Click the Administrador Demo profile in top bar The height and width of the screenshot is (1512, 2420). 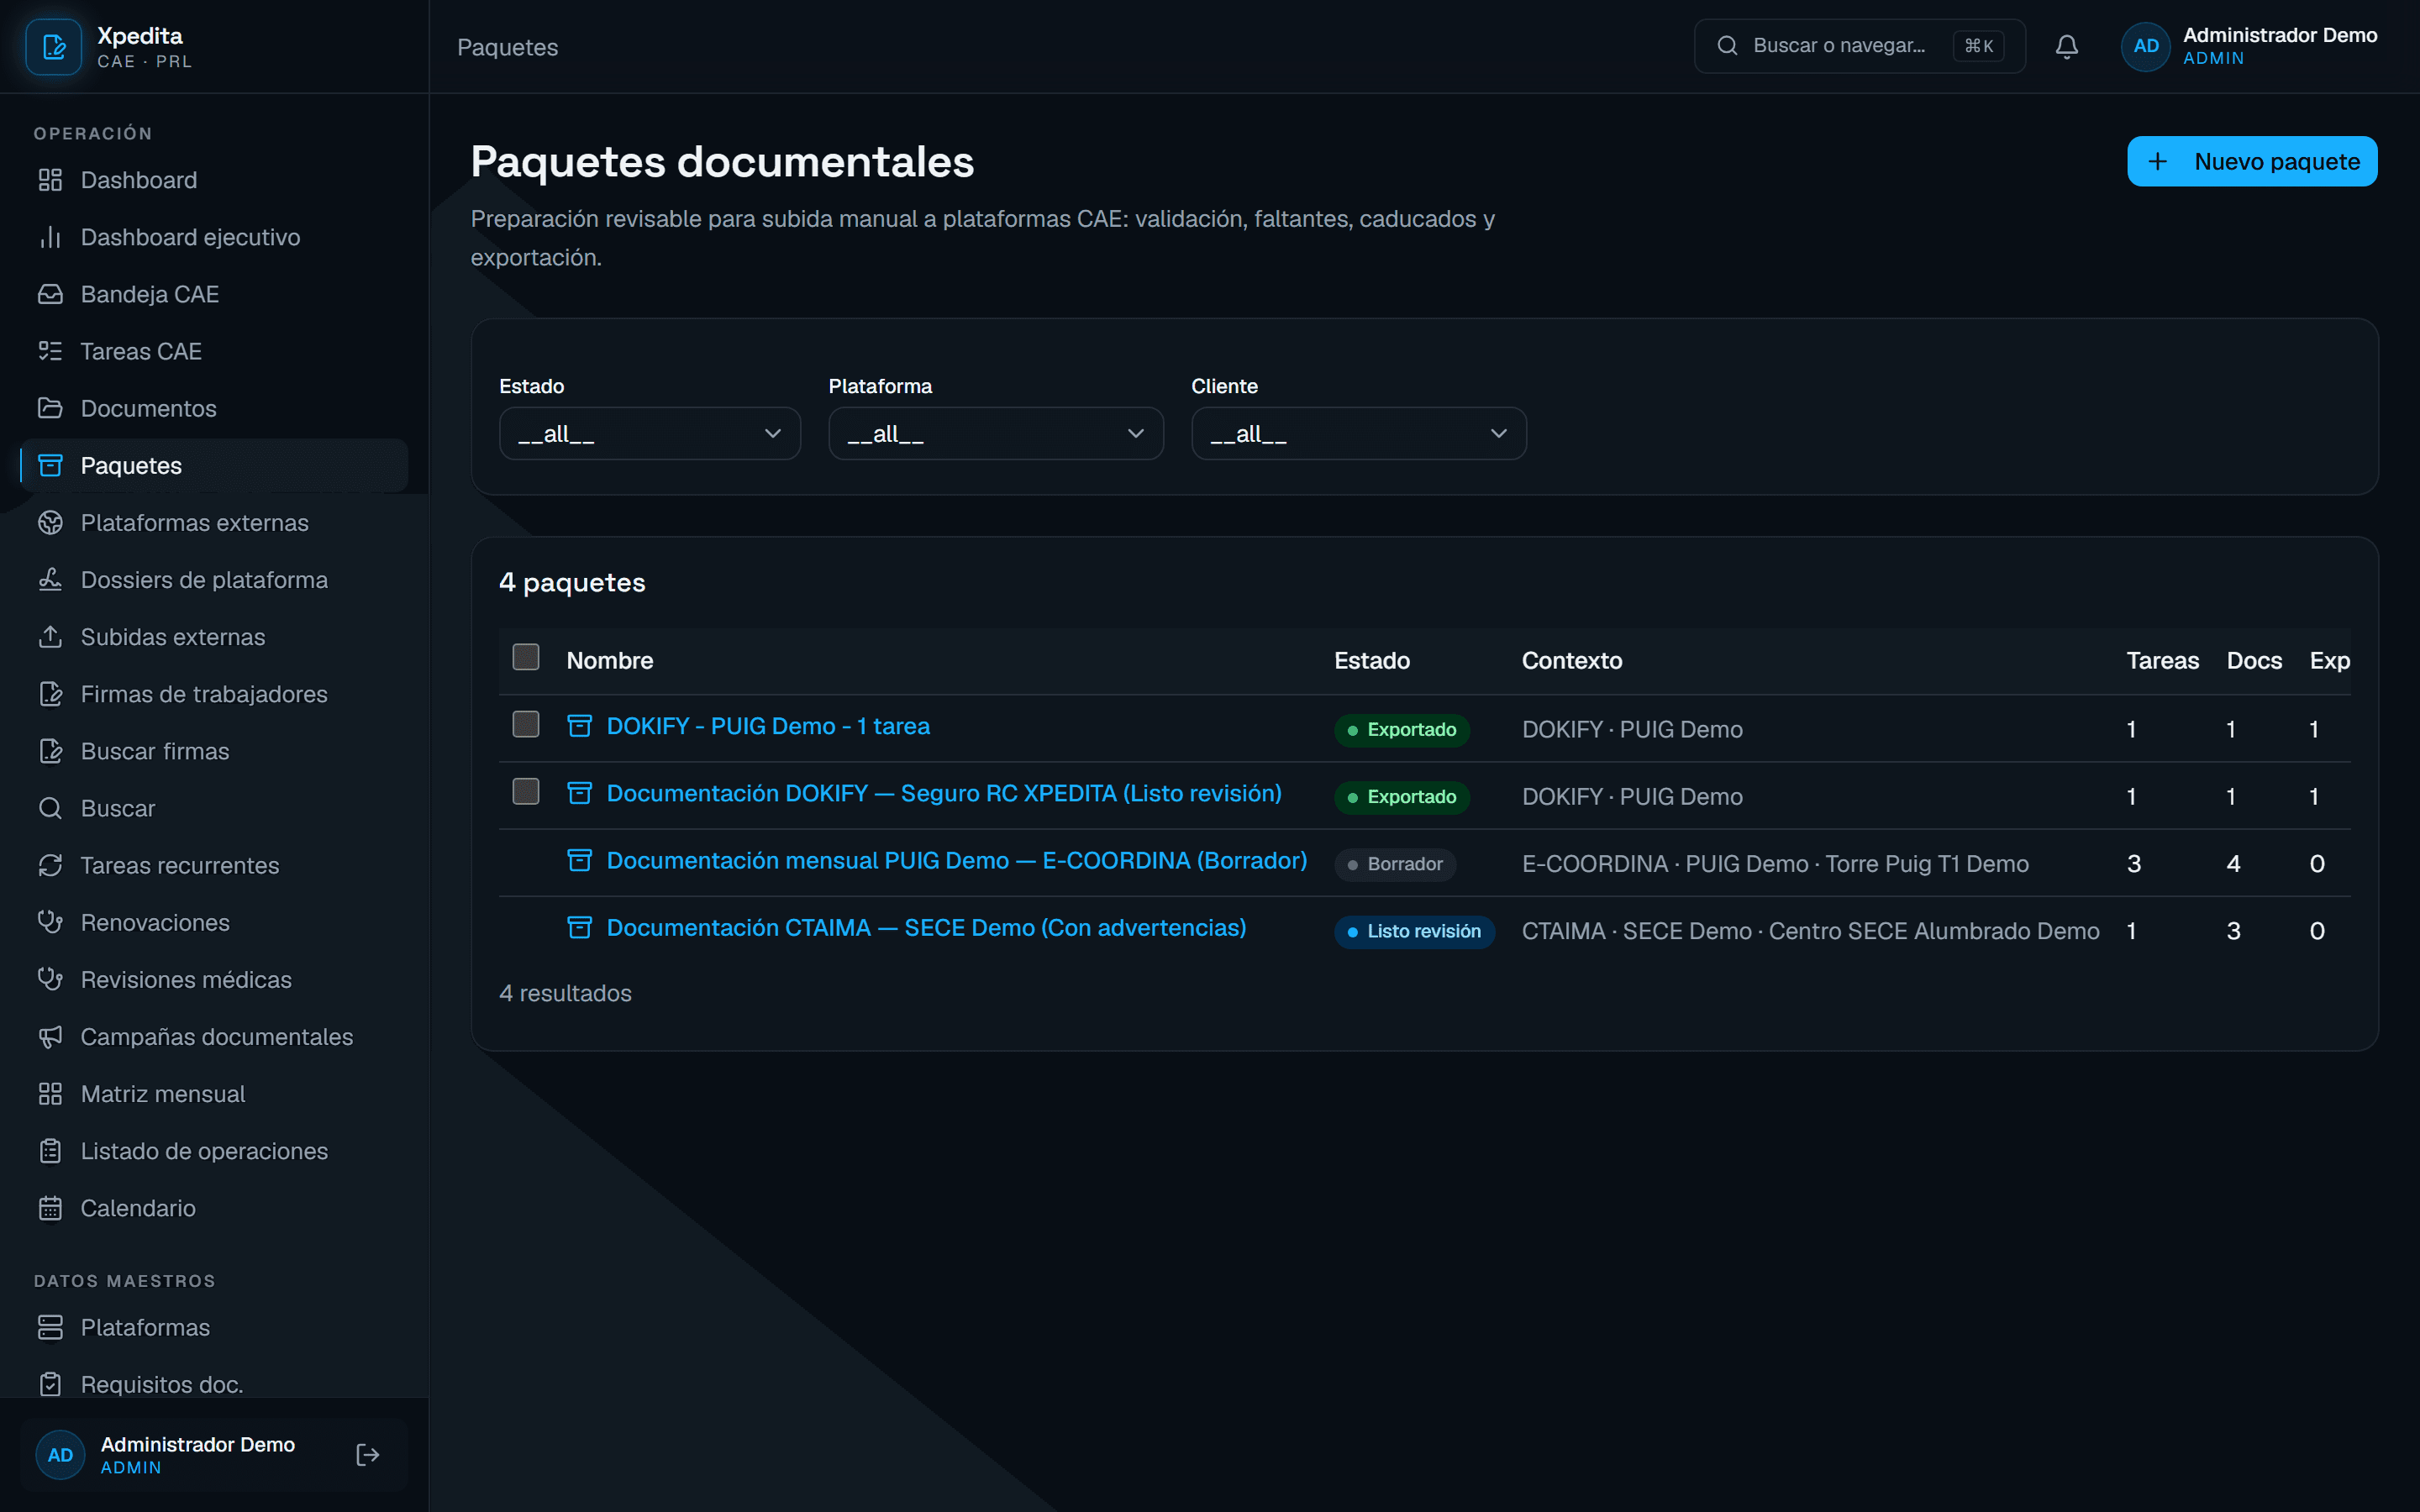coord(2250,46)
